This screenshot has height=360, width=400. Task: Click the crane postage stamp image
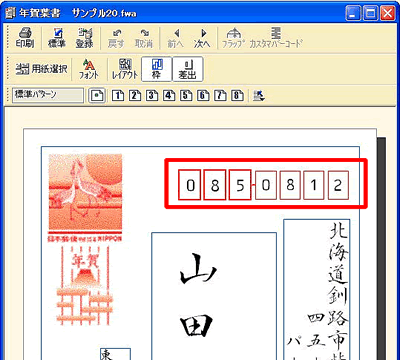point(85,197)
